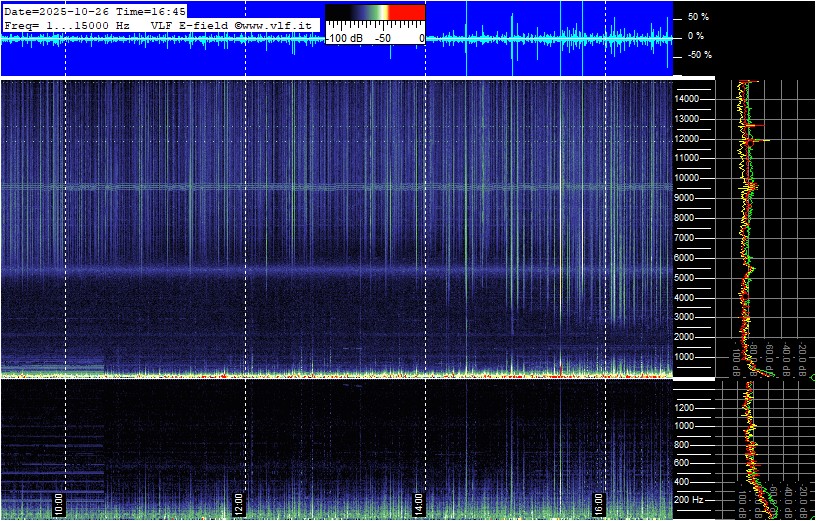Screen dimensions: 816x521
Task: Select the 12:00 time marker label
Action: [x=239, y=502]
